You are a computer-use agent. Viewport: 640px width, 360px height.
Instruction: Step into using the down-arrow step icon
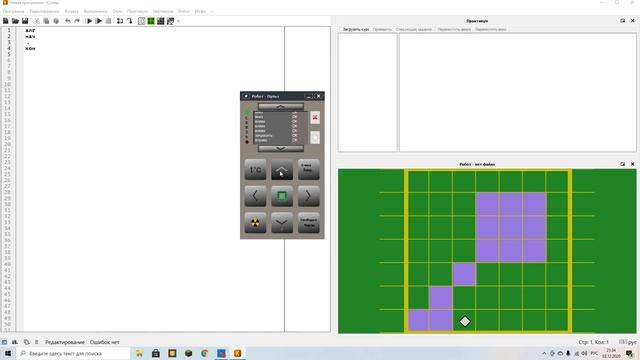coord(129,21)
